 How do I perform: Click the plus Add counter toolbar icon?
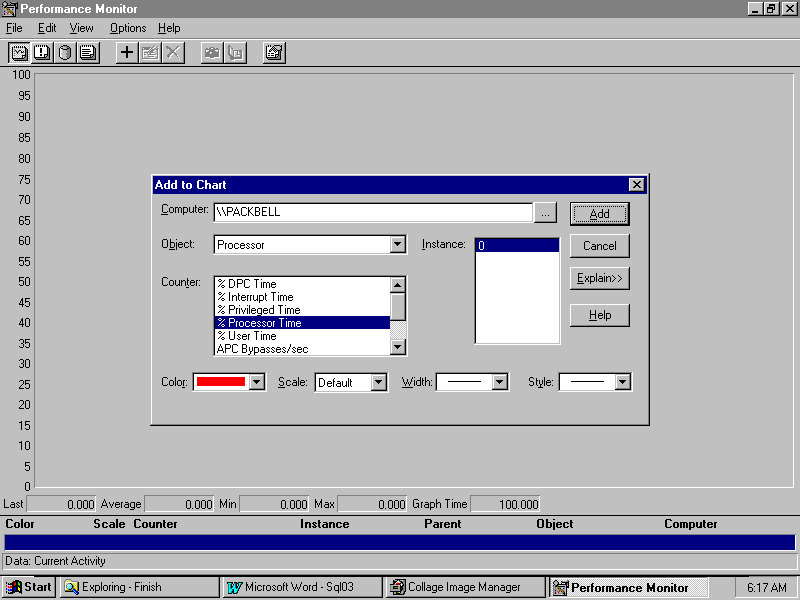(127, 52)
